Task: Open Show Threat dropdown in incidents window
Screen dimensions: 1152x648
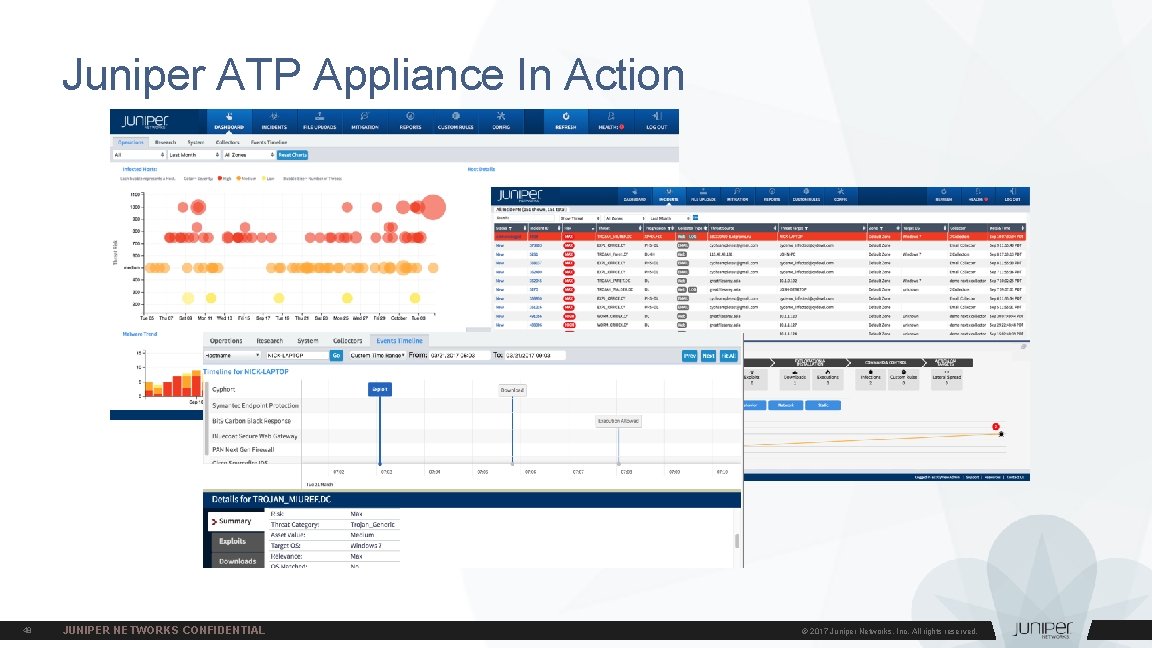Action: click(580, 218)
